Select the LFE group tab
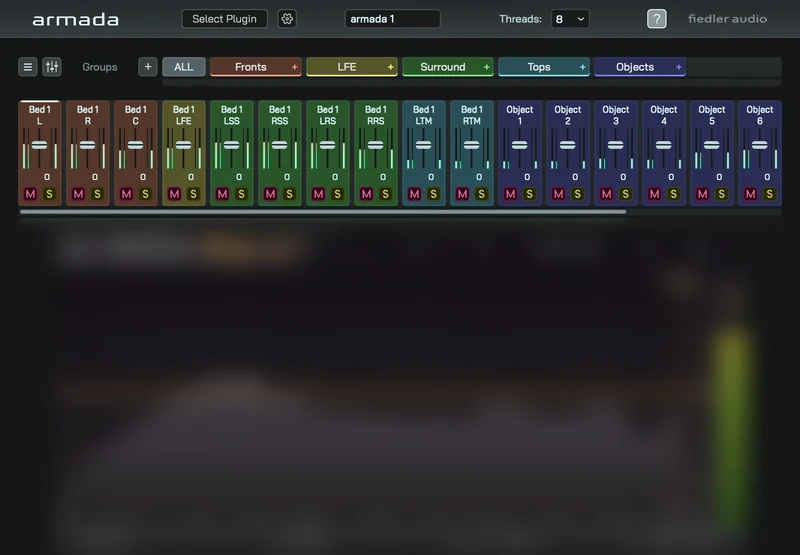800x555 pixels. 346,67
